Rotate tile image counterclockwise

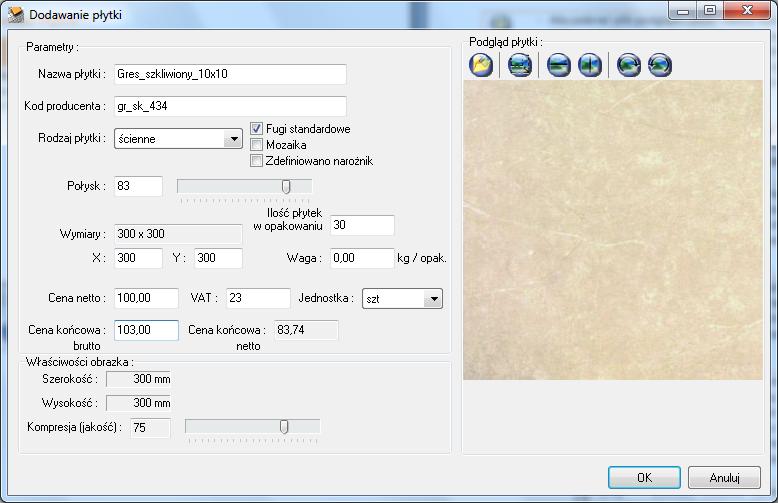tap(660, 65)
